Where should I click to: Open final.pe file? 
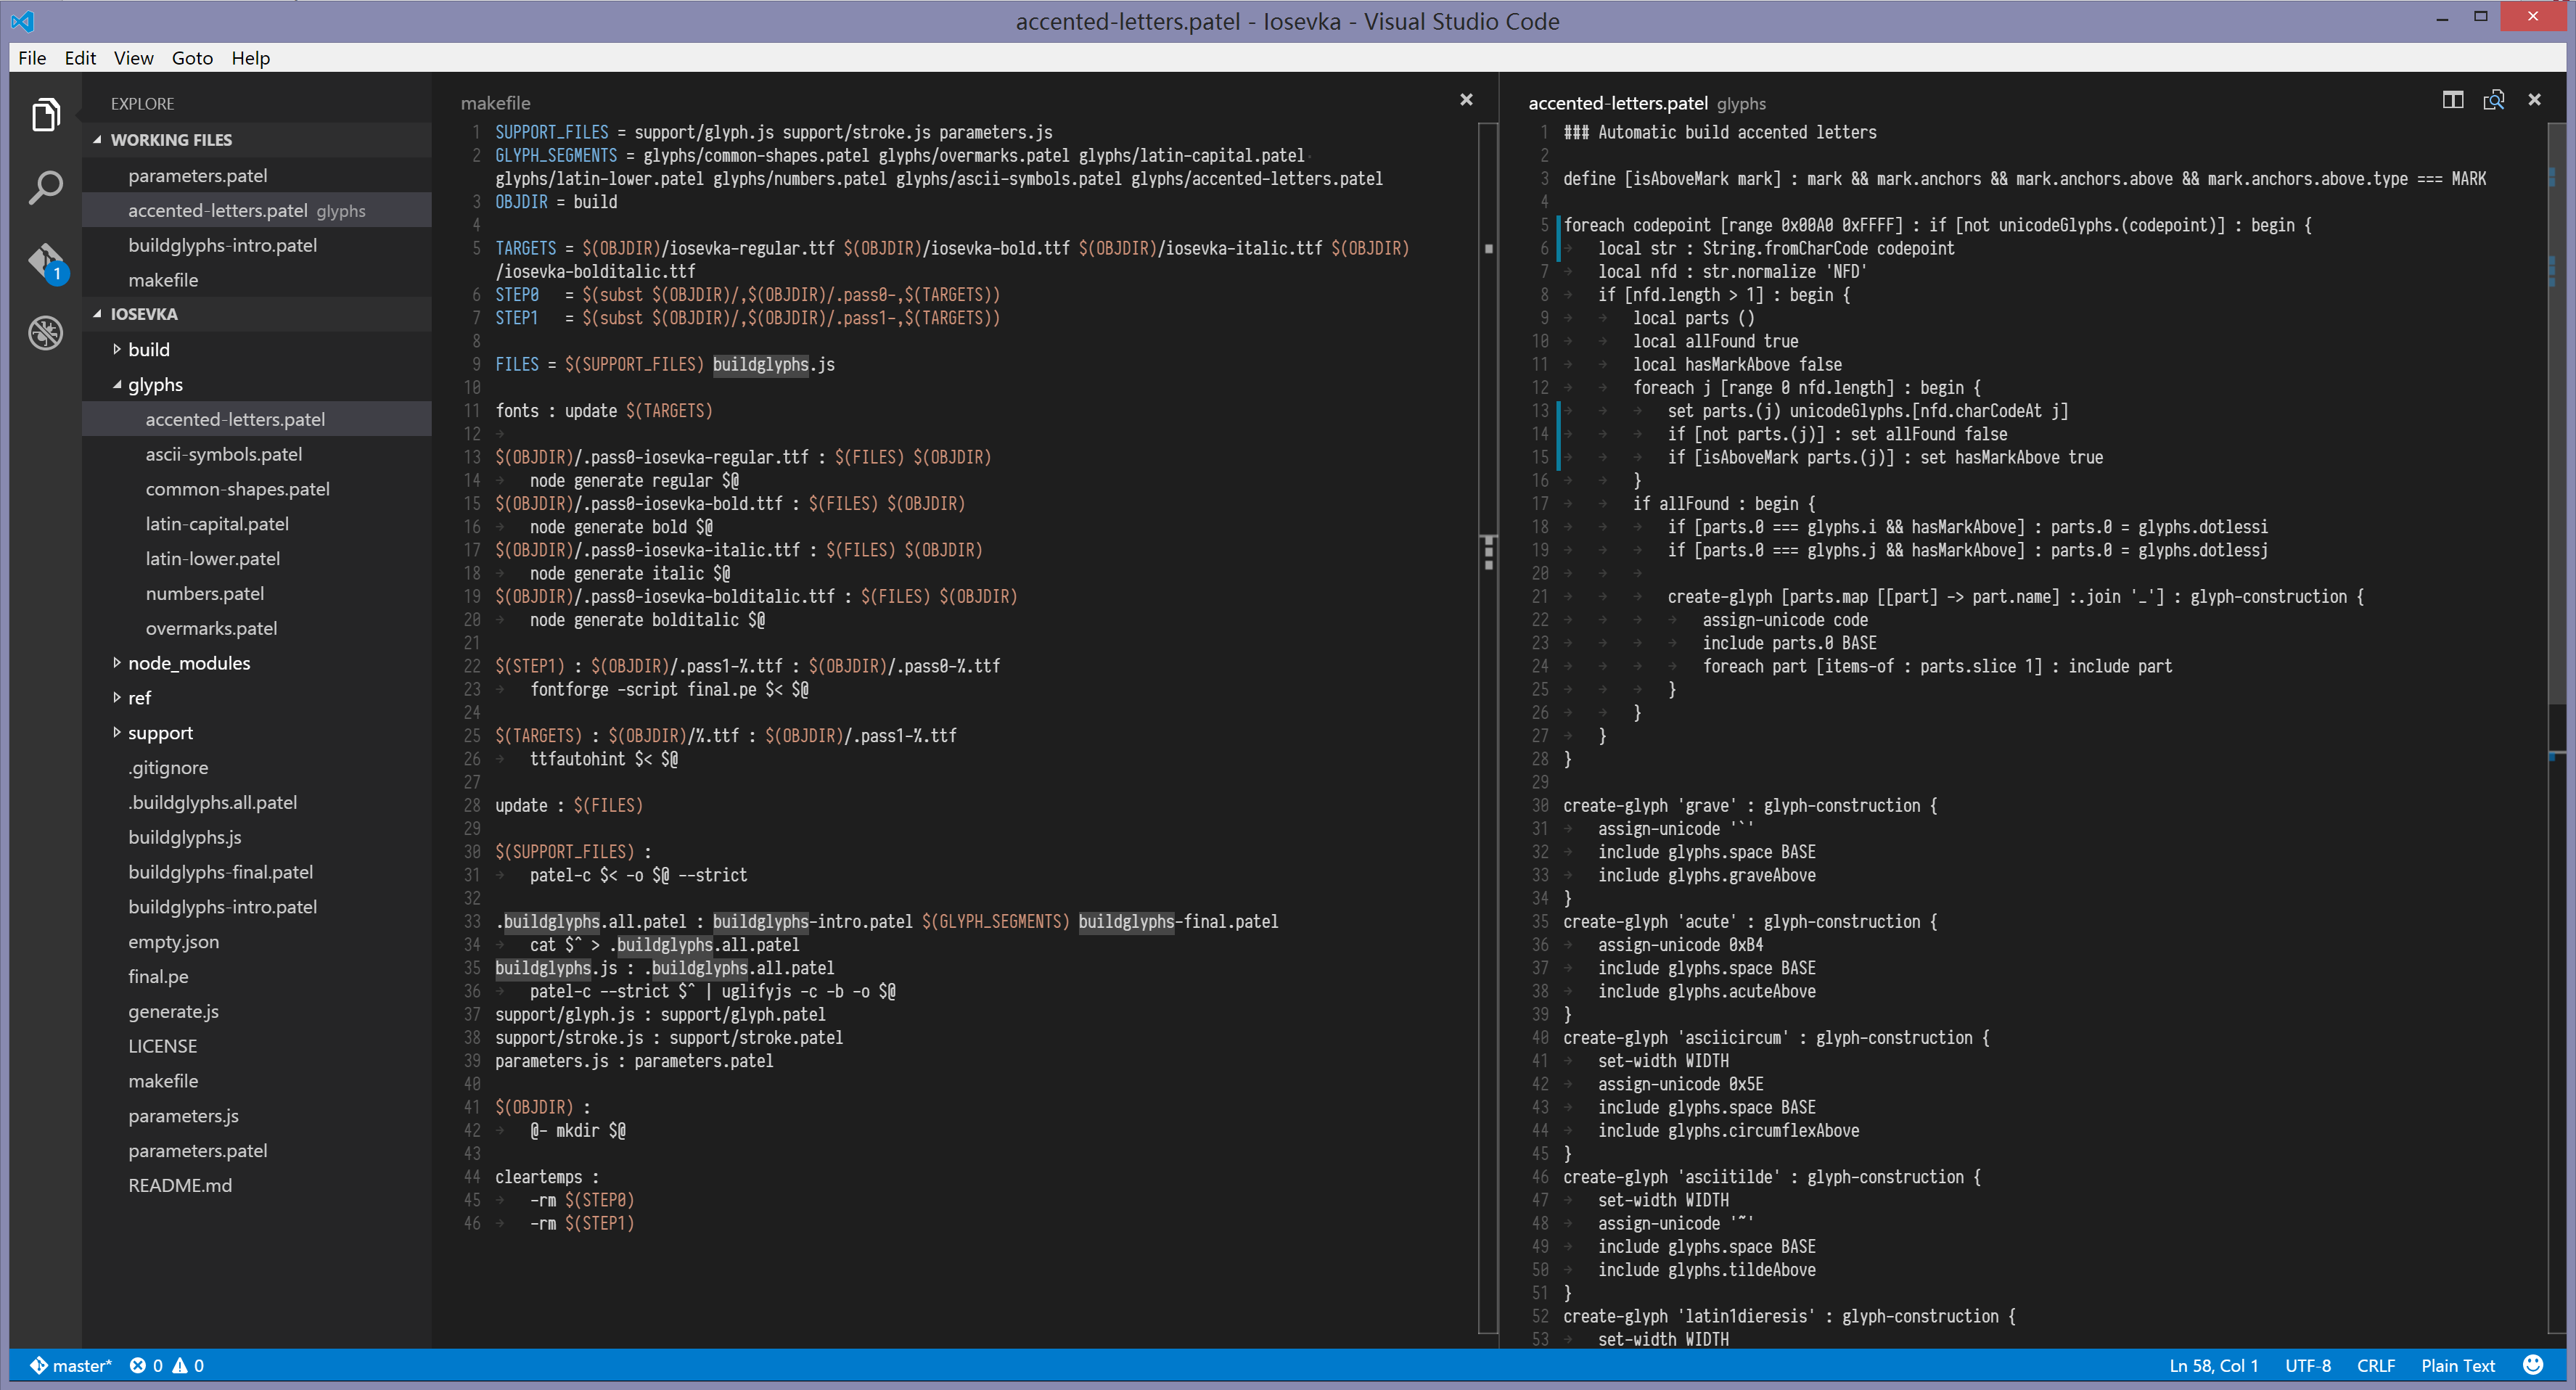coord(257,977)
